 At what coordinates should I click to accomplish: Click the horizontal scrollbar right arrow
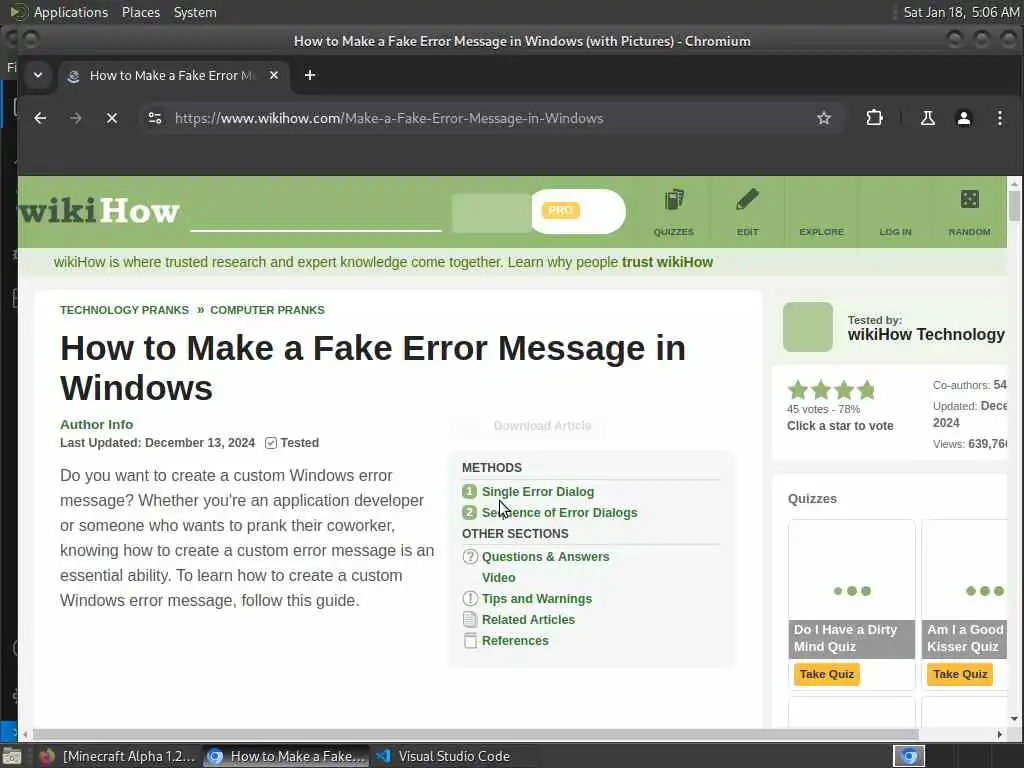(999, 734)
